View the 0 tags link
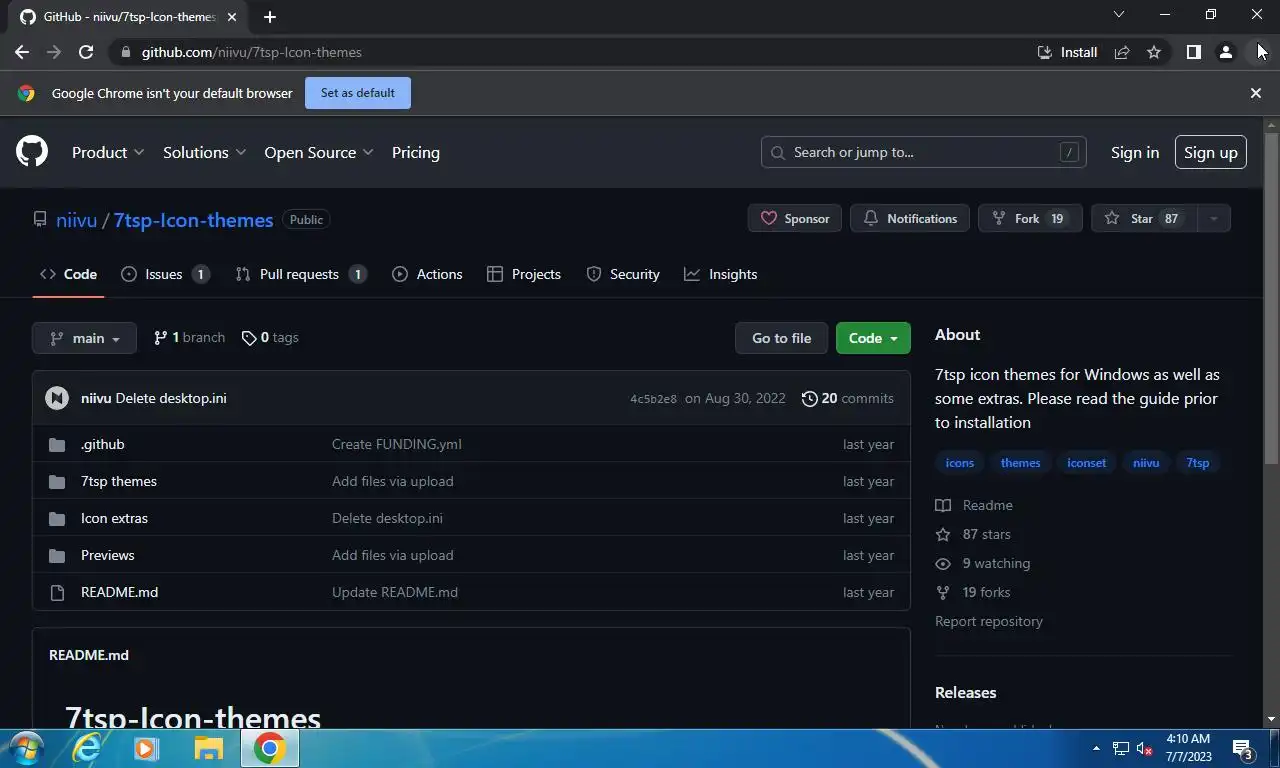This screenshot has height=768, width=1280. click(270, 338)
